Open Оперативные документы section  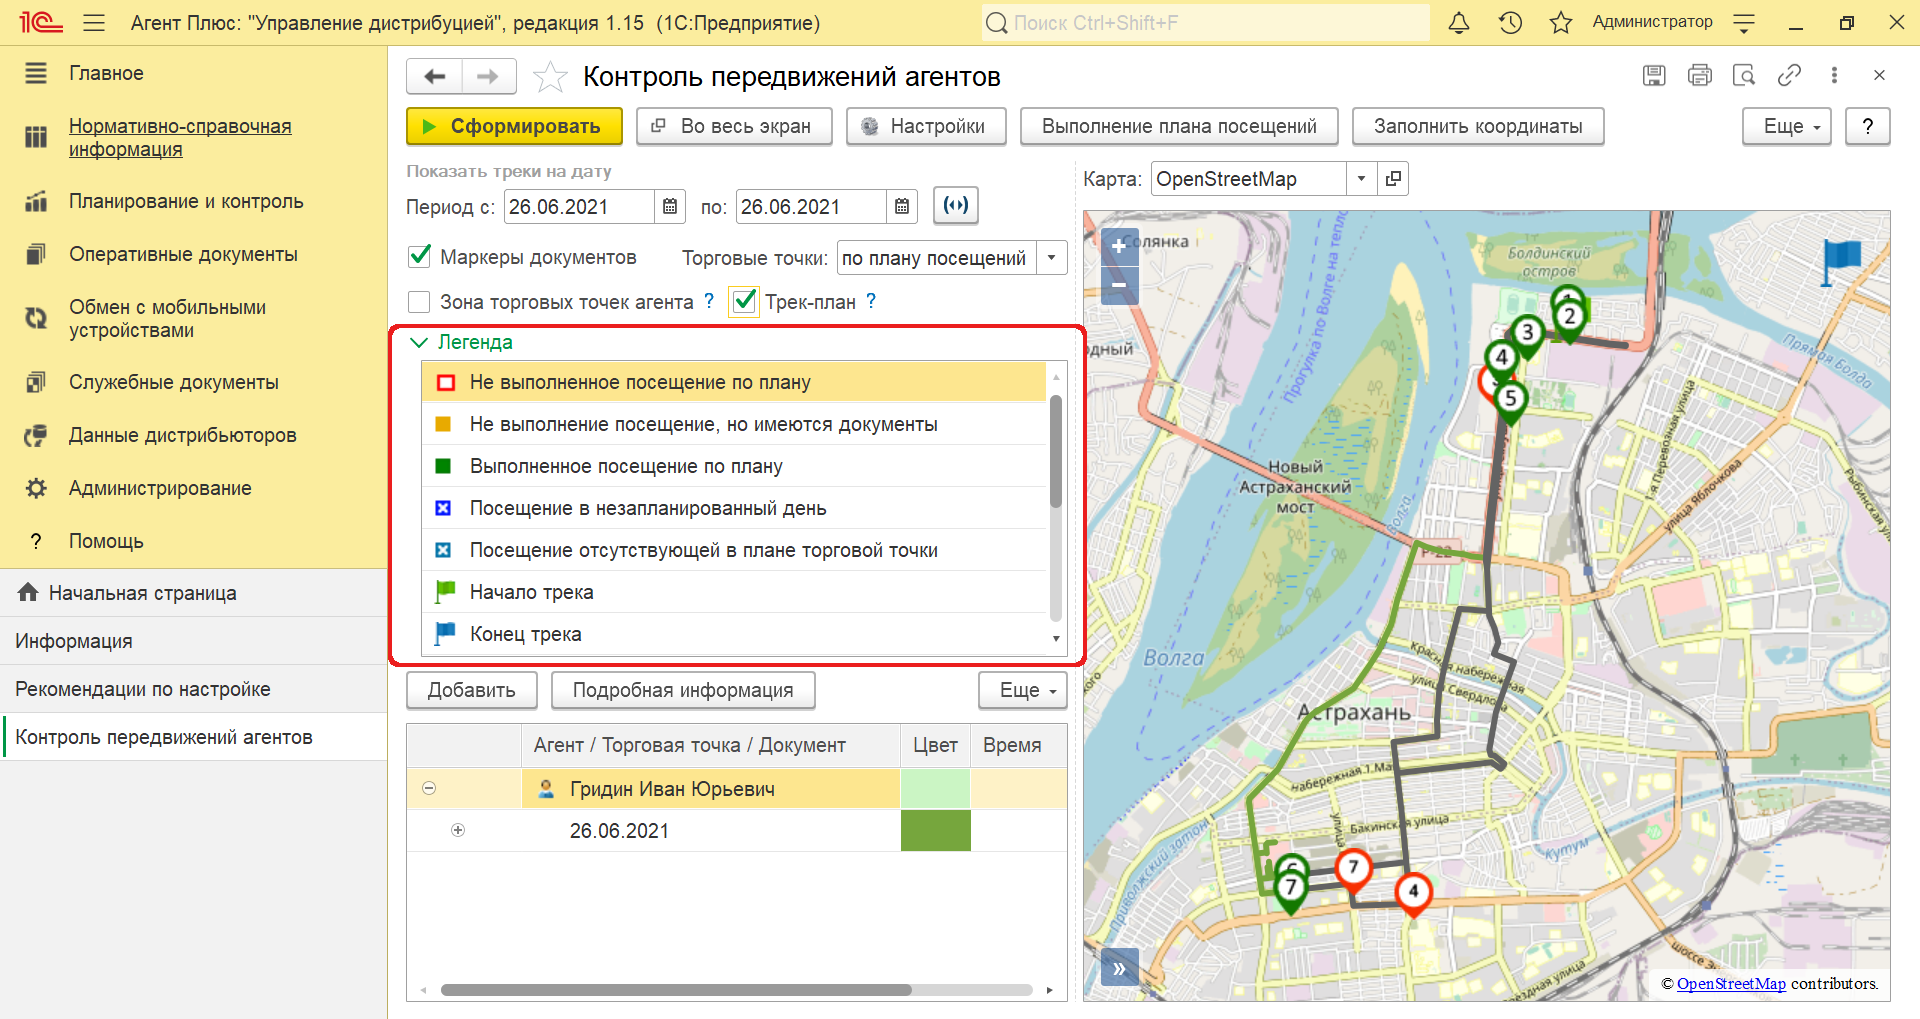coord(183,254)
